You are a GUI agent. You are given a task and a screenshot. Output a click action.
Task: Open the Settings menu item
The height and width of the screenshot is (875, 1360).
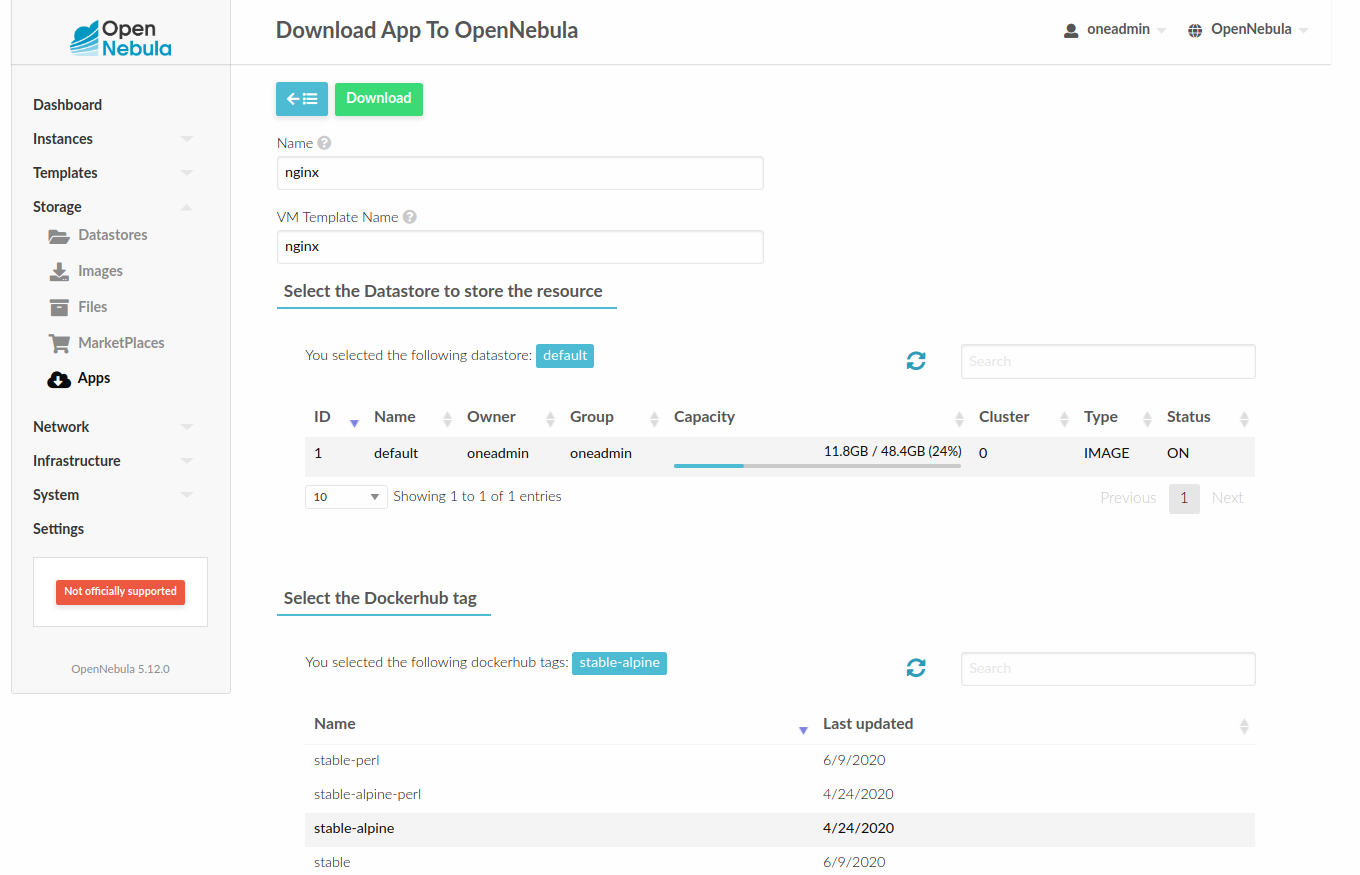[x=58, y=529]
